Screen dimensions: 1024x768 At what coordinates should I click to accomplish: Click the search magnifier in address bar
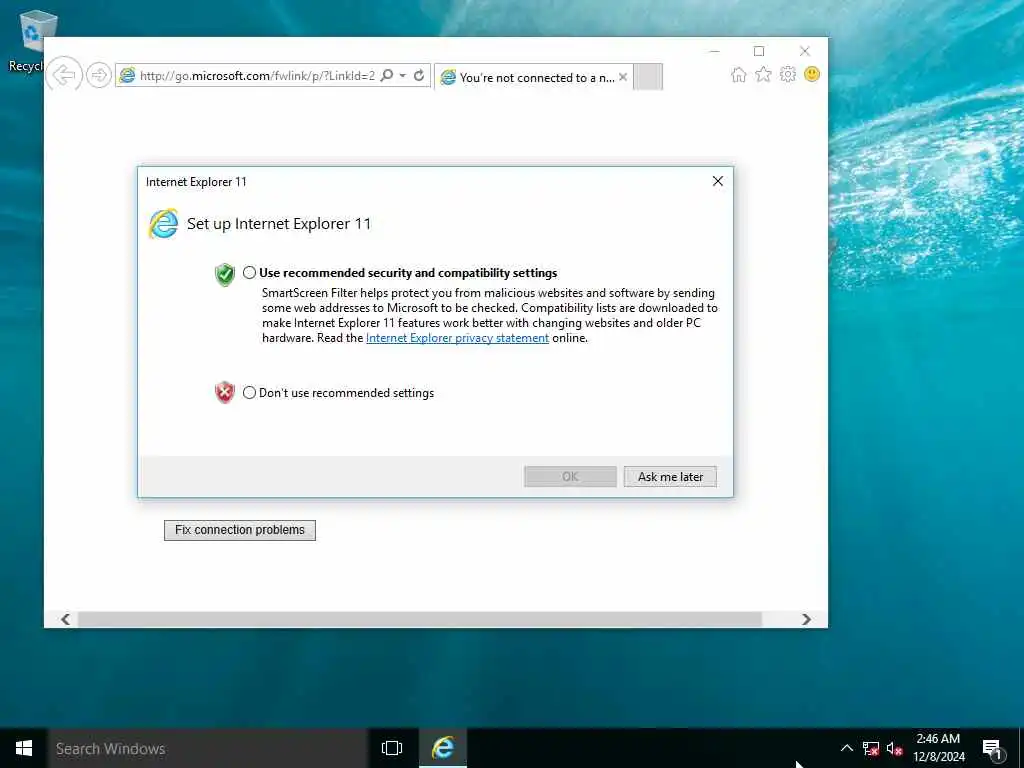[x=387, y=75]
